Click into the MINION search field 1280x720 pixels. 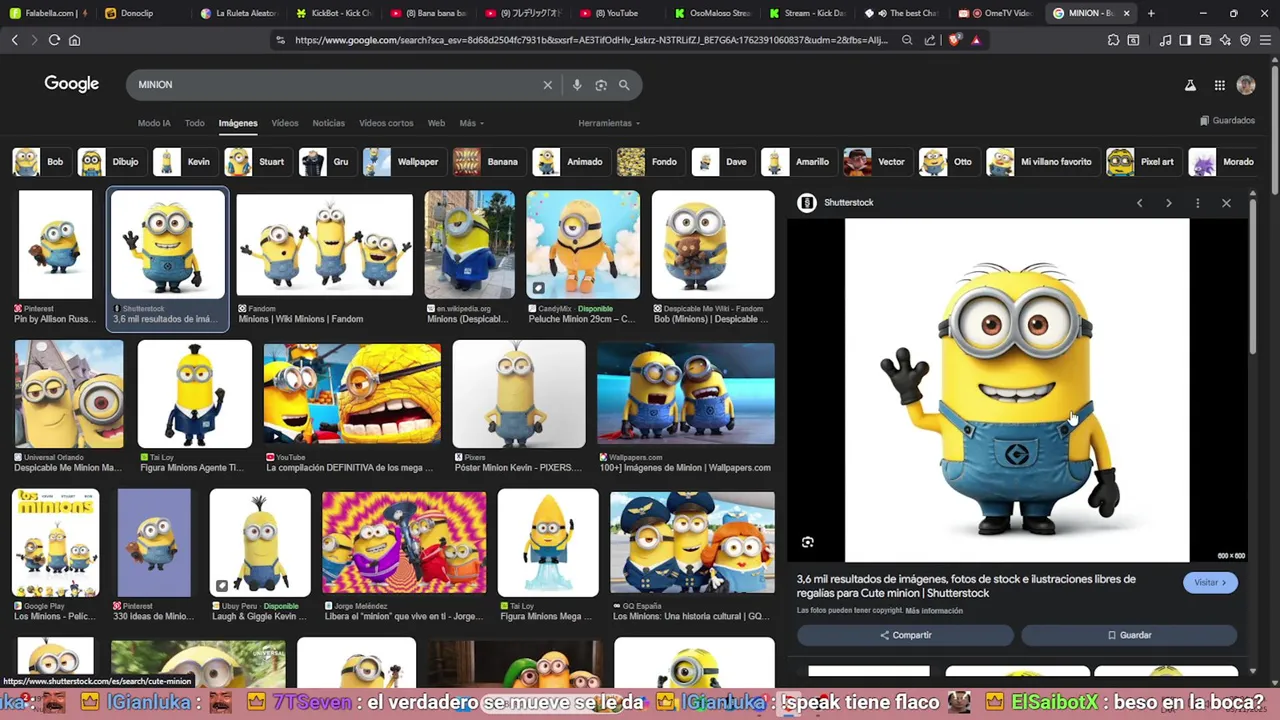(x=335, y=85)
